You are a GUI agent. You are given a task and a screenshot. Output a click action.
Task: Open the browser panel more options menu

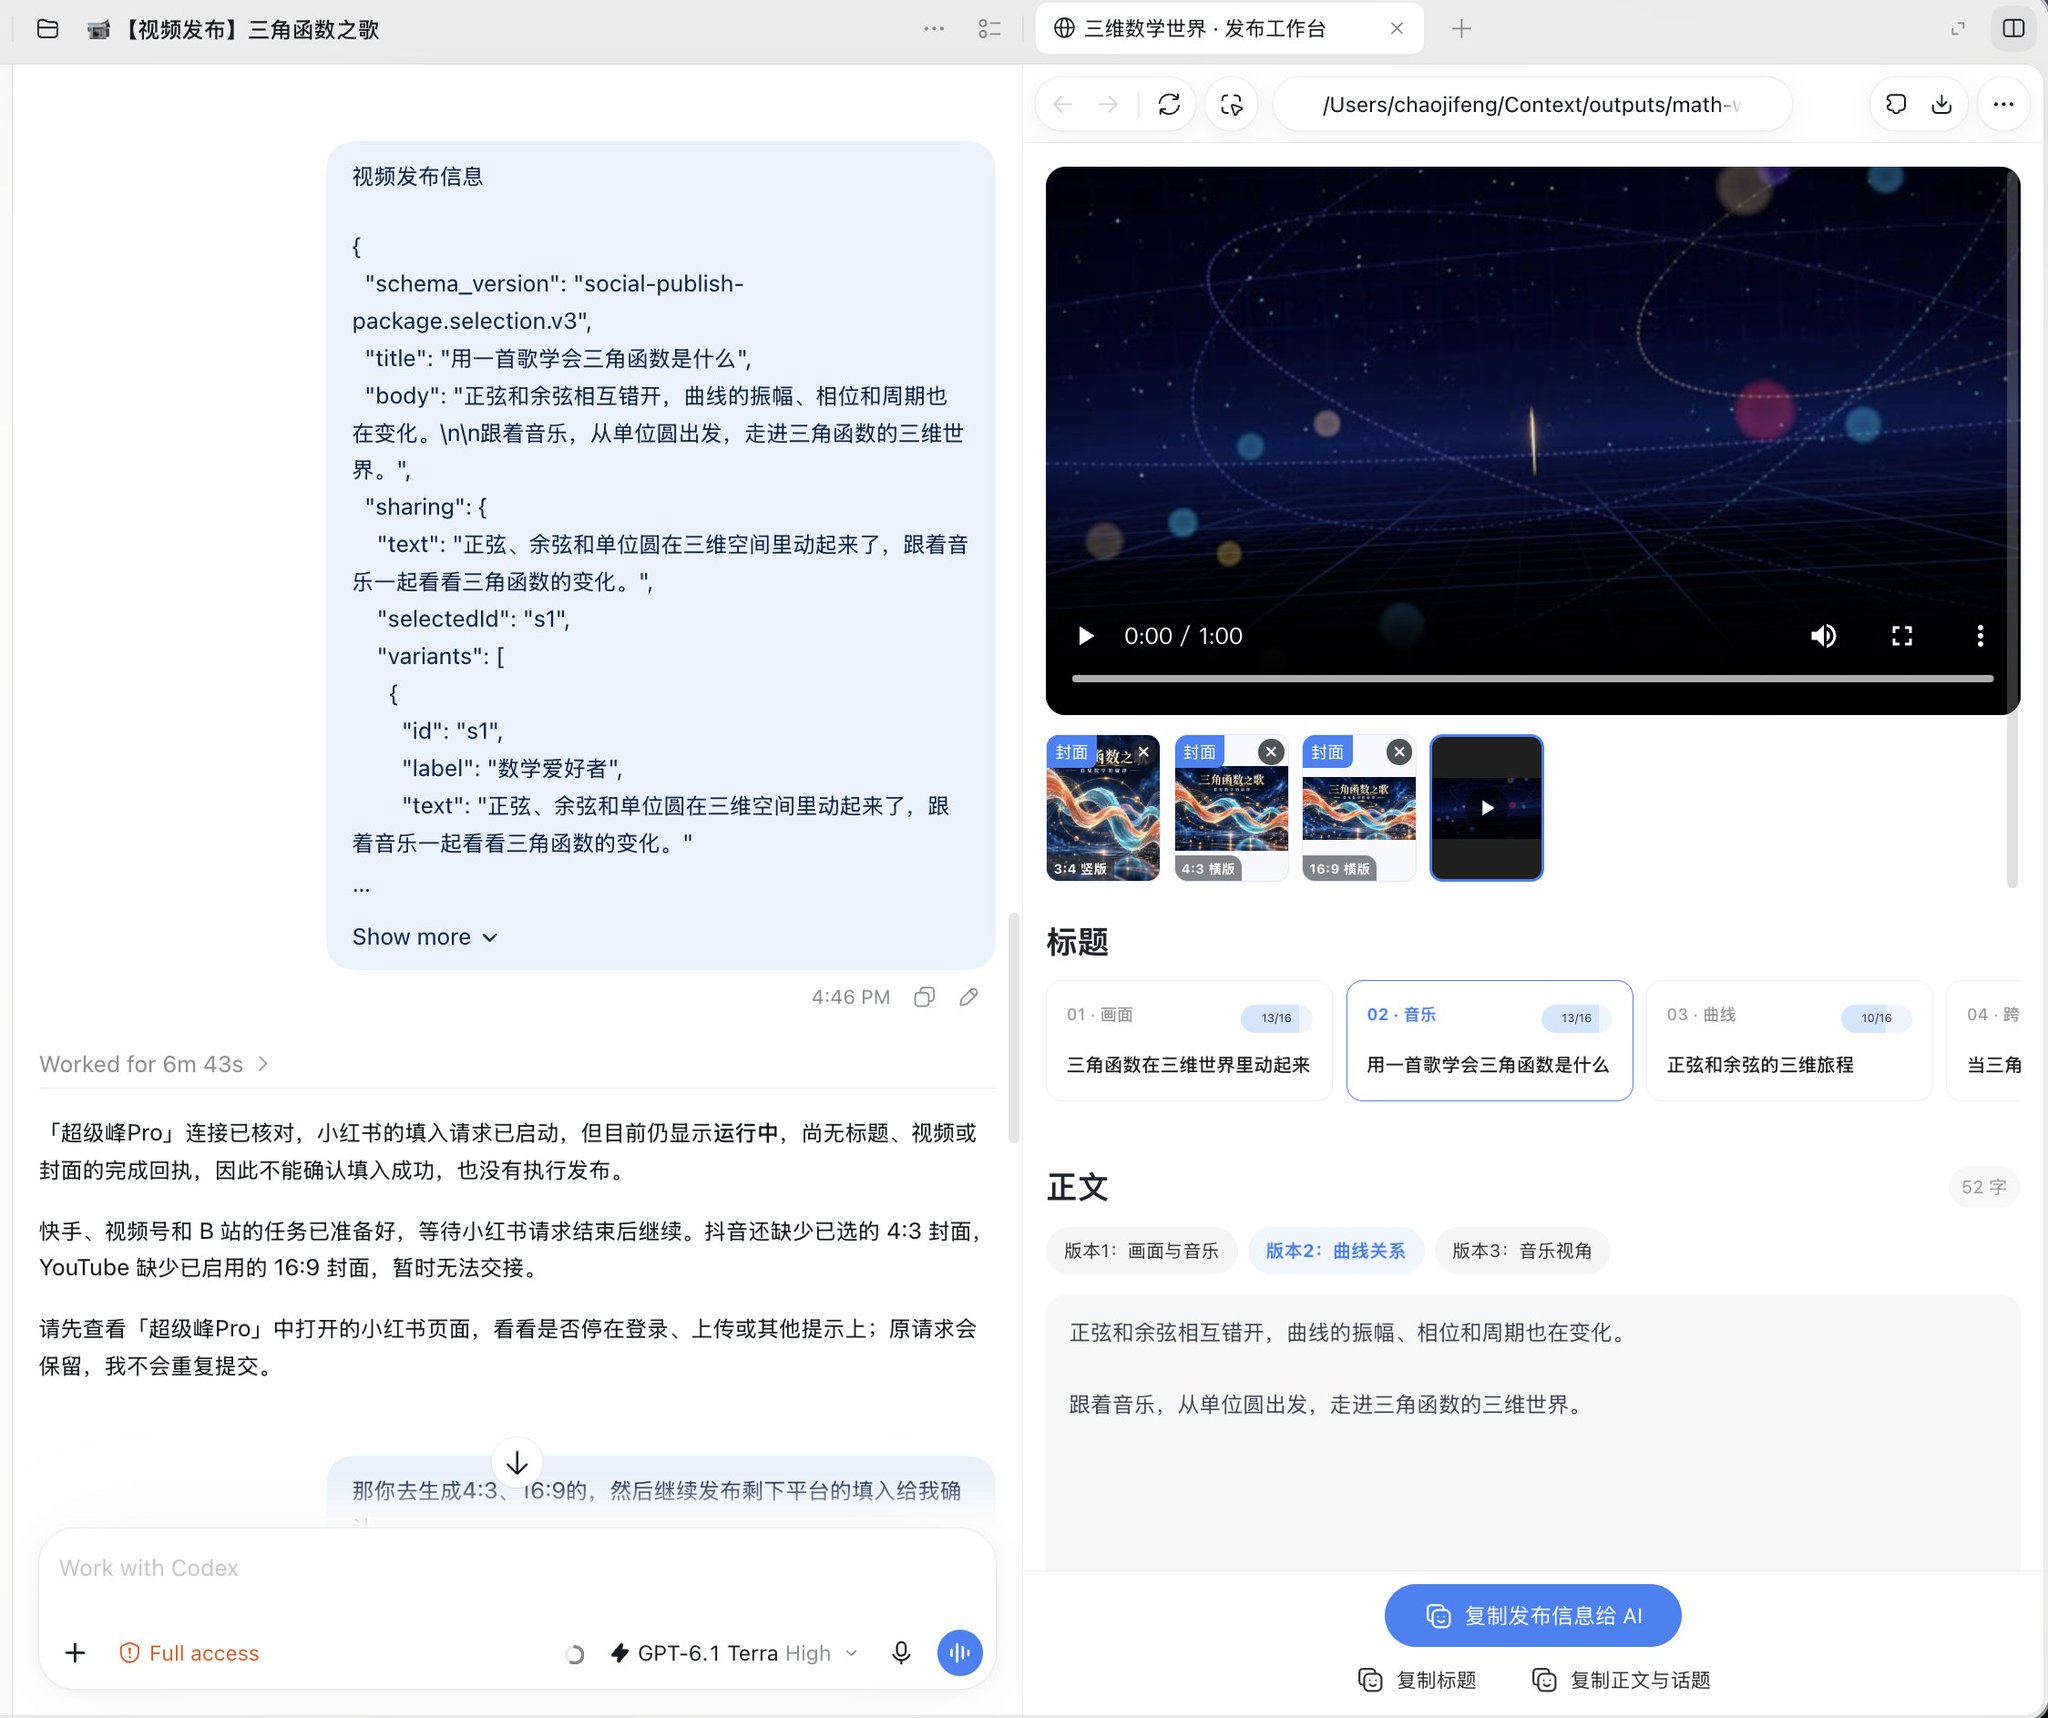pos(2003,104)
